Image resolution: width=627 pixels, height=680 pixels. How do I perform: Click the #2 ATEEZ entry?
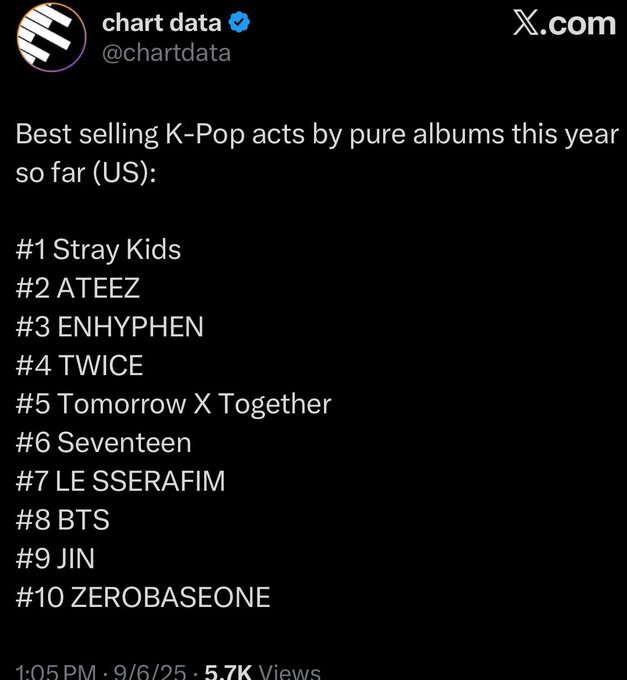[78, 288]
